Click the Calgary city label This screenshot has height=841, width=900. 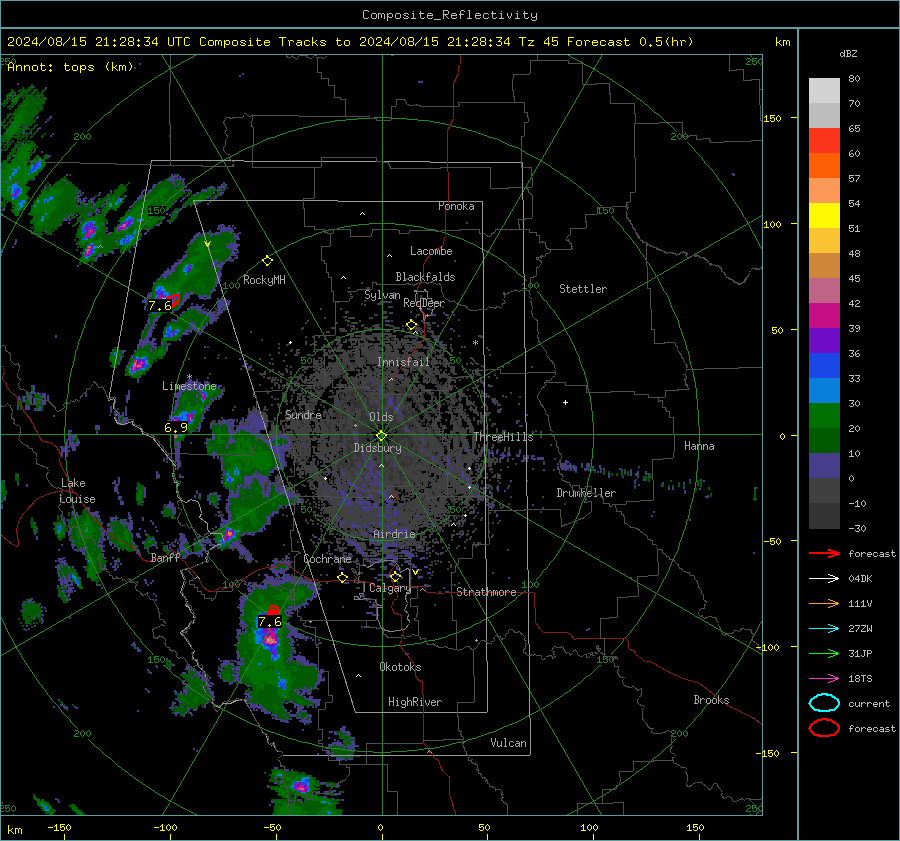390,588
